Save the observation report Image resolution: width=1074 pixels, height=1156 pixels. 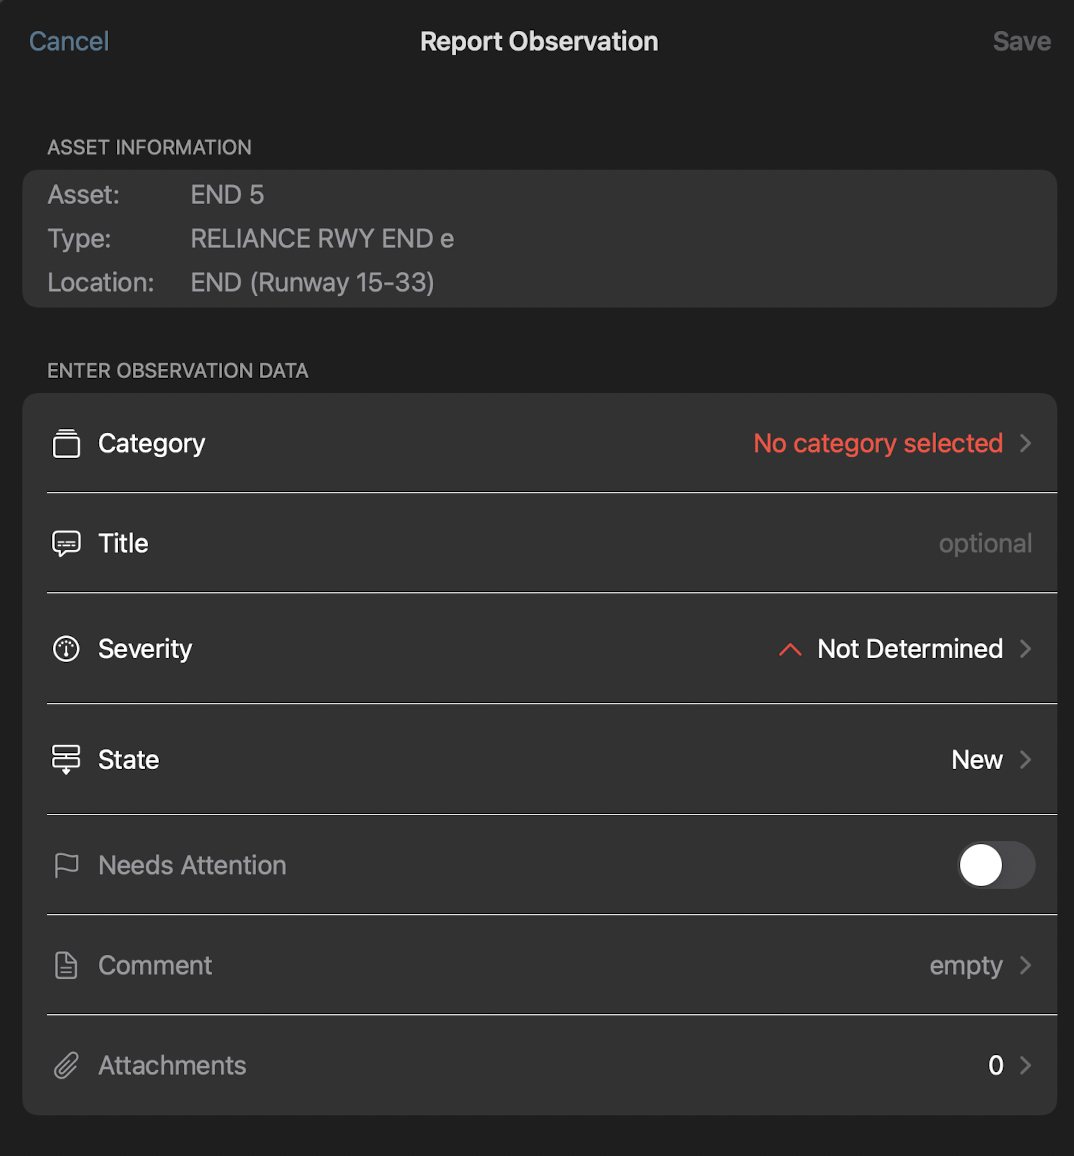click(x=1021, y=41)
